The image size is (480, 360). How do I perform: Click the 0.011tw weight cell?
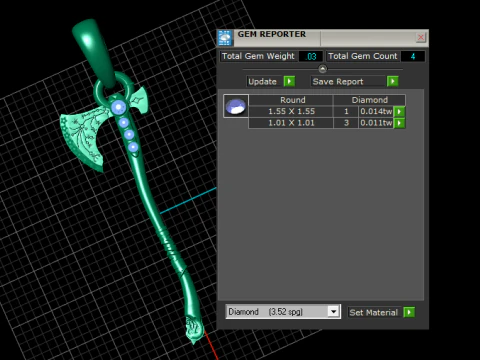(x=376, y=123)
